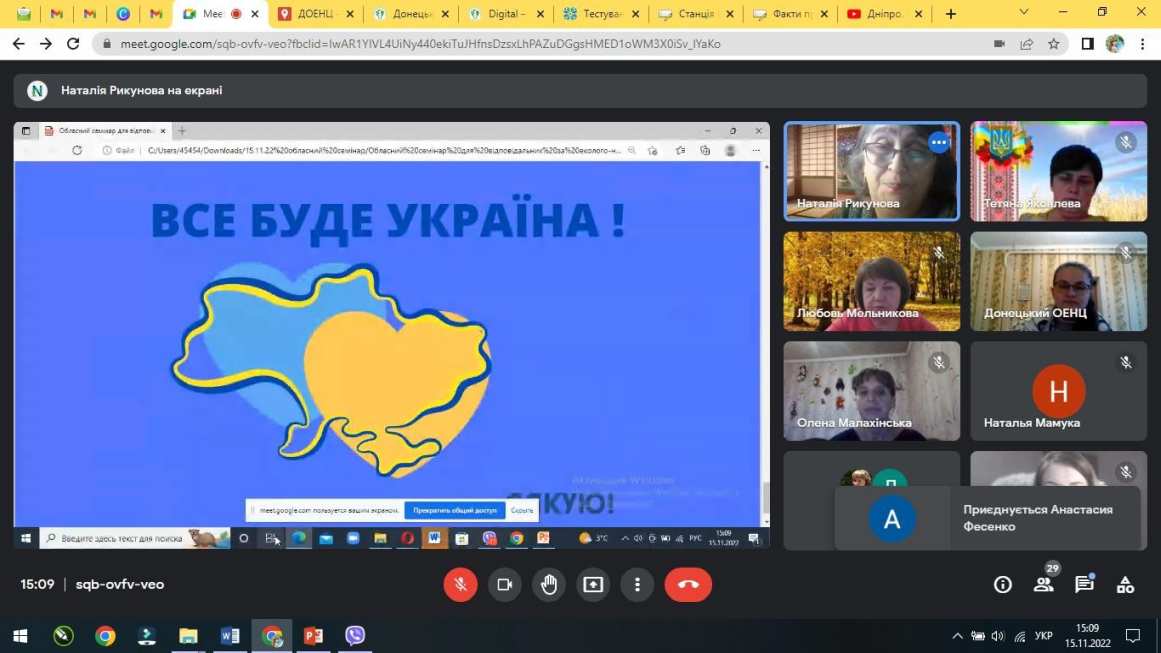Screen dimensions: 1161x653
Task: Open more options three-dot menu in Meet
Action: point(638,584)
